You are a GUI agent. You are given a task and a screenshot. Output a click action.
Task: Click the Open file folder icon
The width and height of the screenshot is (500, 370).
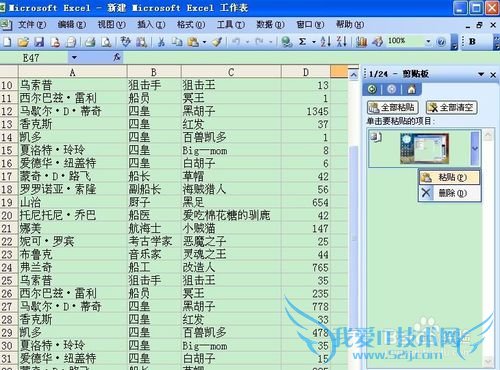(23, 42)
